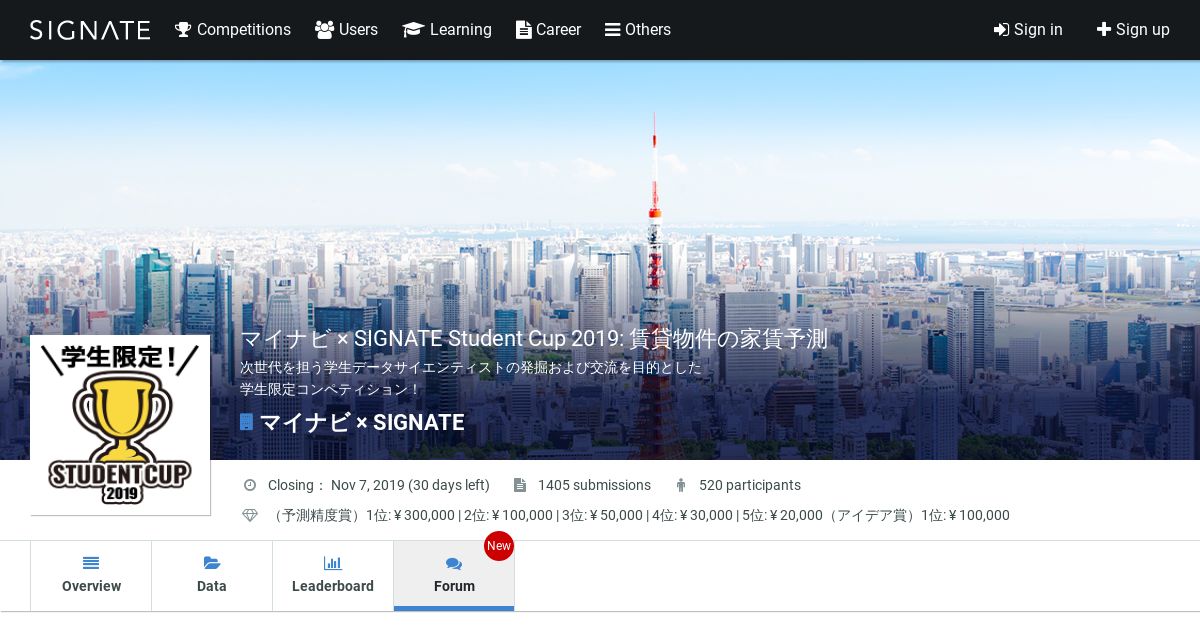This screenshot has width=1200, height=630.
Task: Click the competition title Student Cup 2019
Action: [534, 339]
